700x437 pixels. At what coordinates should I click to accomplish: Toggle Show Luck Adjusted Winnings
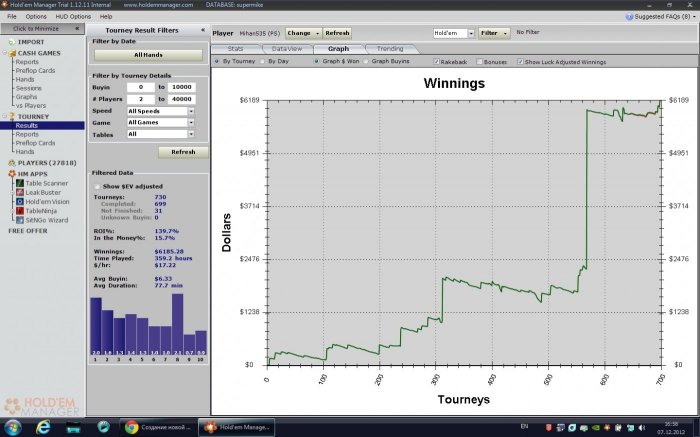point(520,62)
